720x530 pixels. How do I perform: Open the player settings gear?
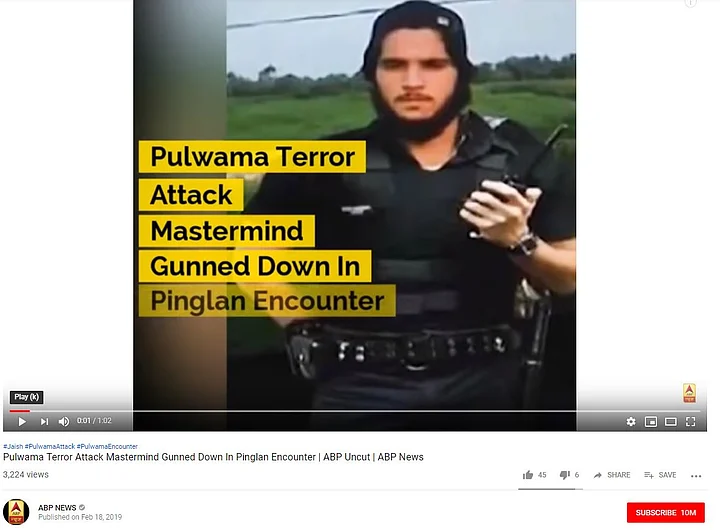pos(631,421)
